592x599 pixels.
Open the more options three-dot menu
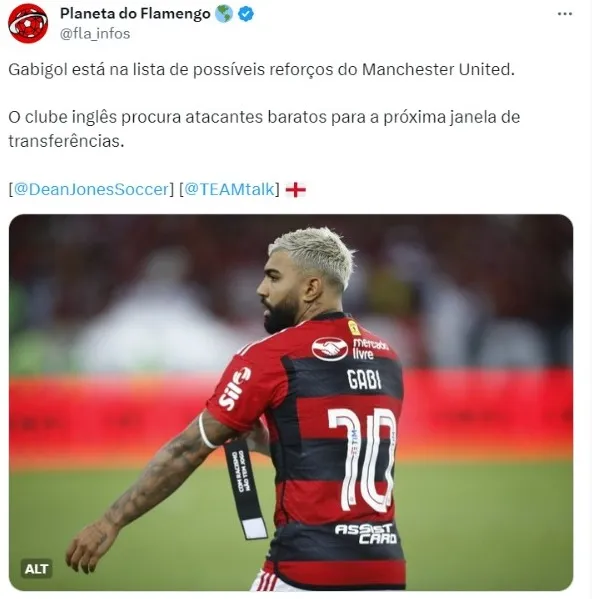click(565, 14)
